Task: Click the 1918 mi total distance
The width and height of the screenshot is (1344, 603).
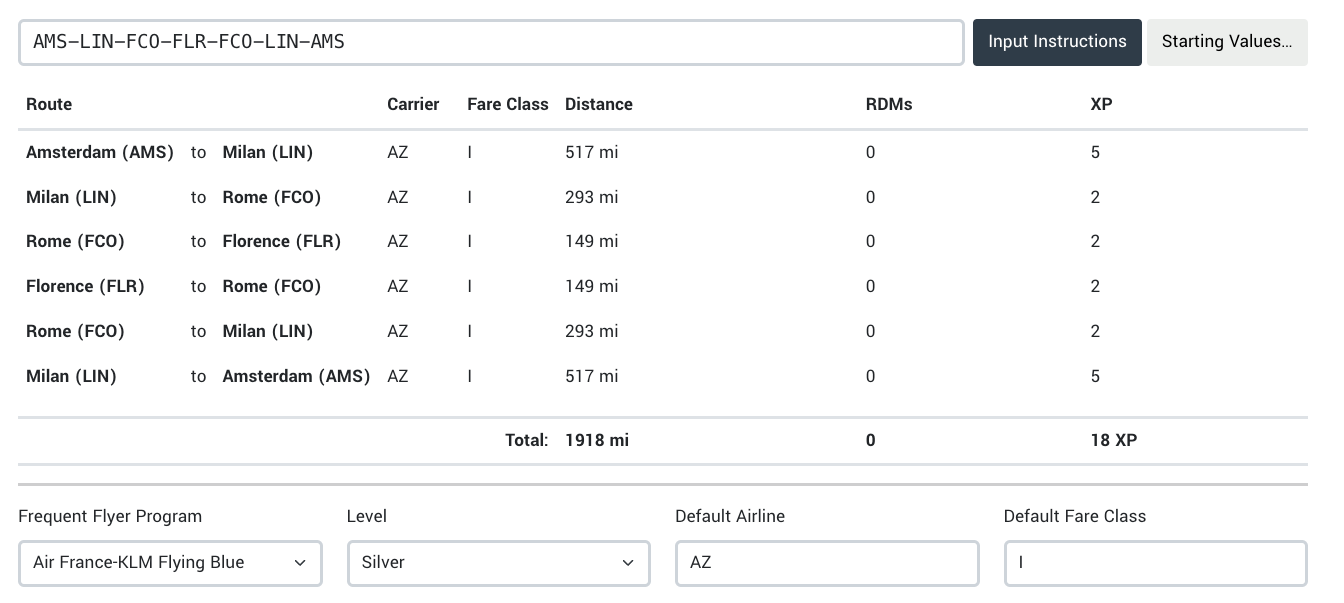Action: point(596,440)
